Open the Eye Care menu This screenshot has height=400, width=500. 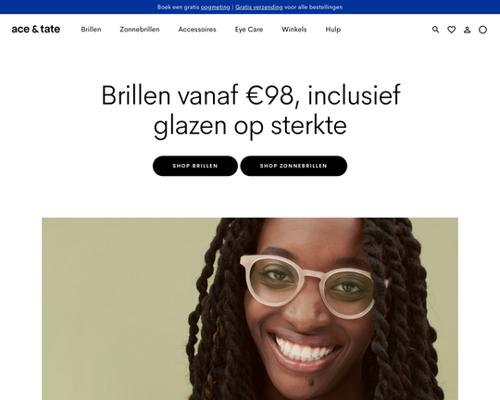[x=249, y=29]
